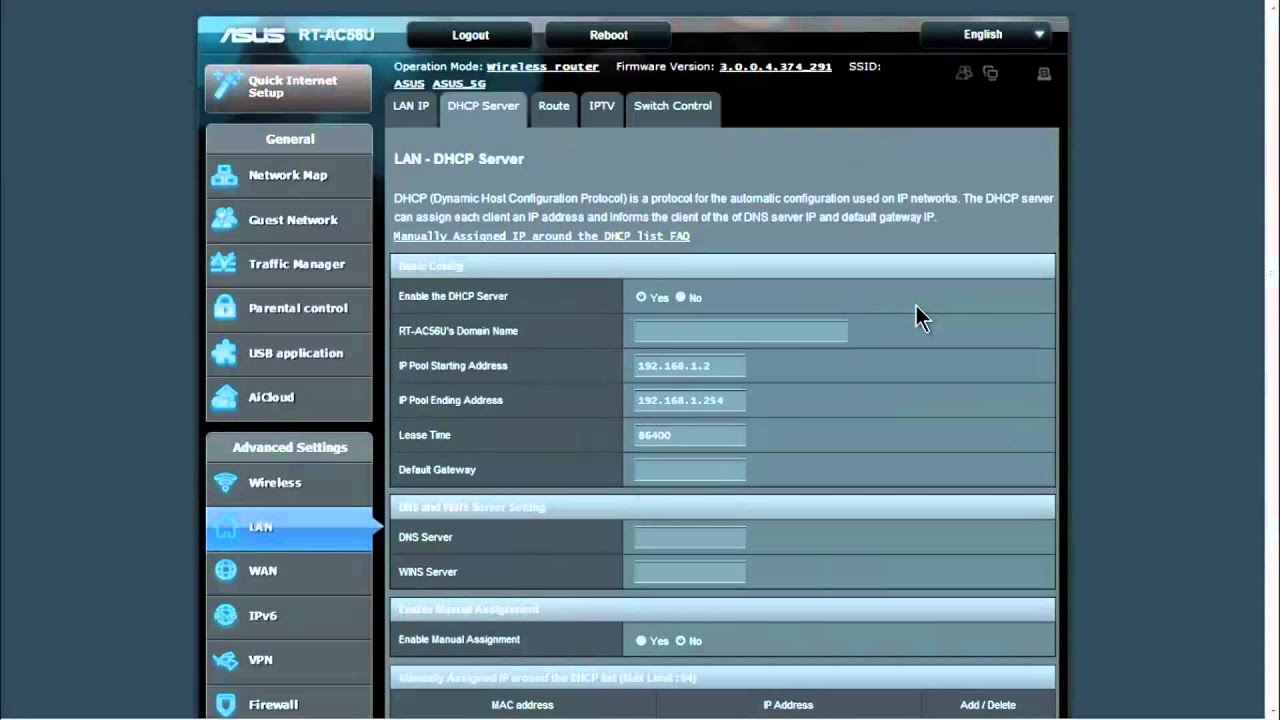Switch to the Switch Control tab
The height and width of the screenshot is (720, 1280).
point(673,108)
